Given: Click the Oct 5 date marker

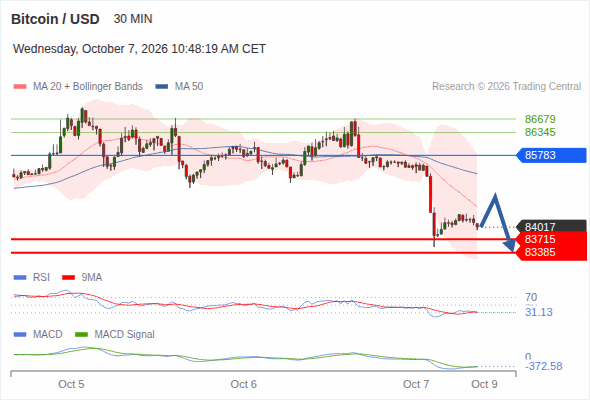Looking at the screenshot, I should click(x=71, y=384).
